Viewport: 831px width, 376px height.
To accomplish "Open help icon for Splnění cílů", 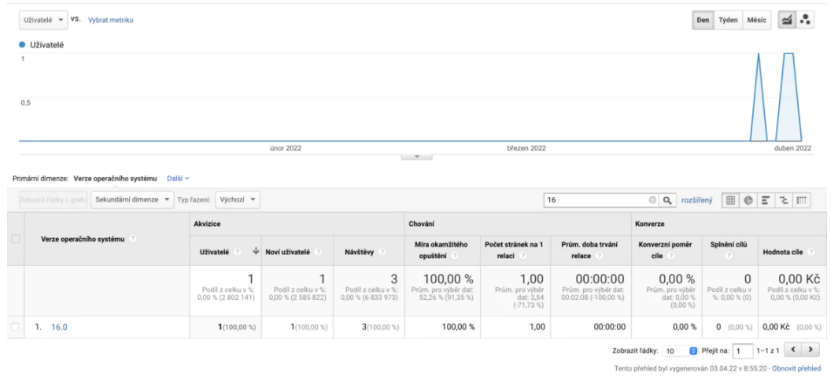I will pyautogui.click(x=729, y=256).
